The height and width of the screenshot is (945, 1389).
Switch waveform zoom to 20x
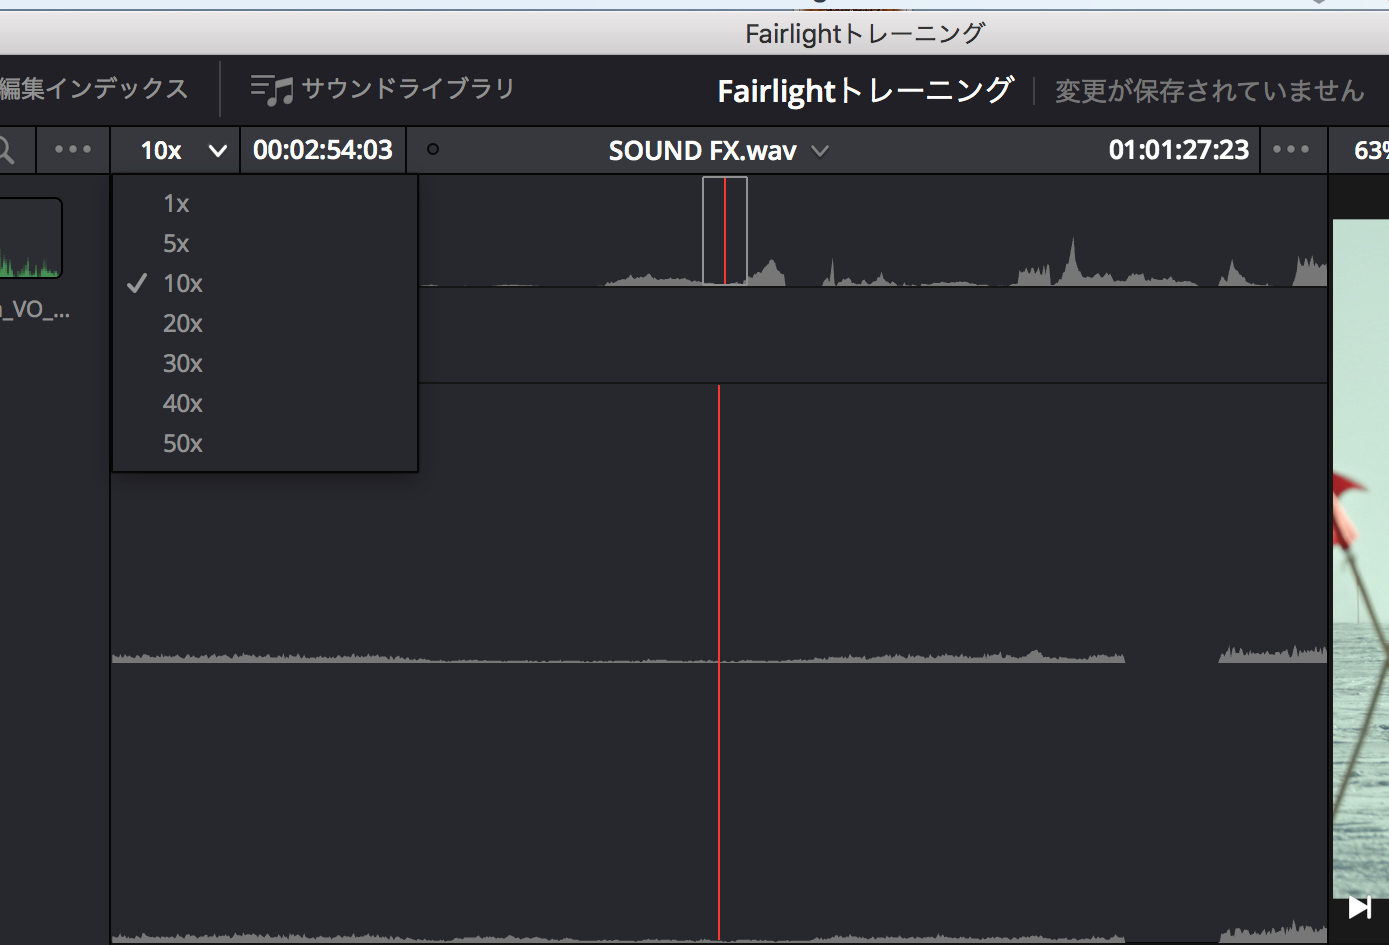(182, 324)
